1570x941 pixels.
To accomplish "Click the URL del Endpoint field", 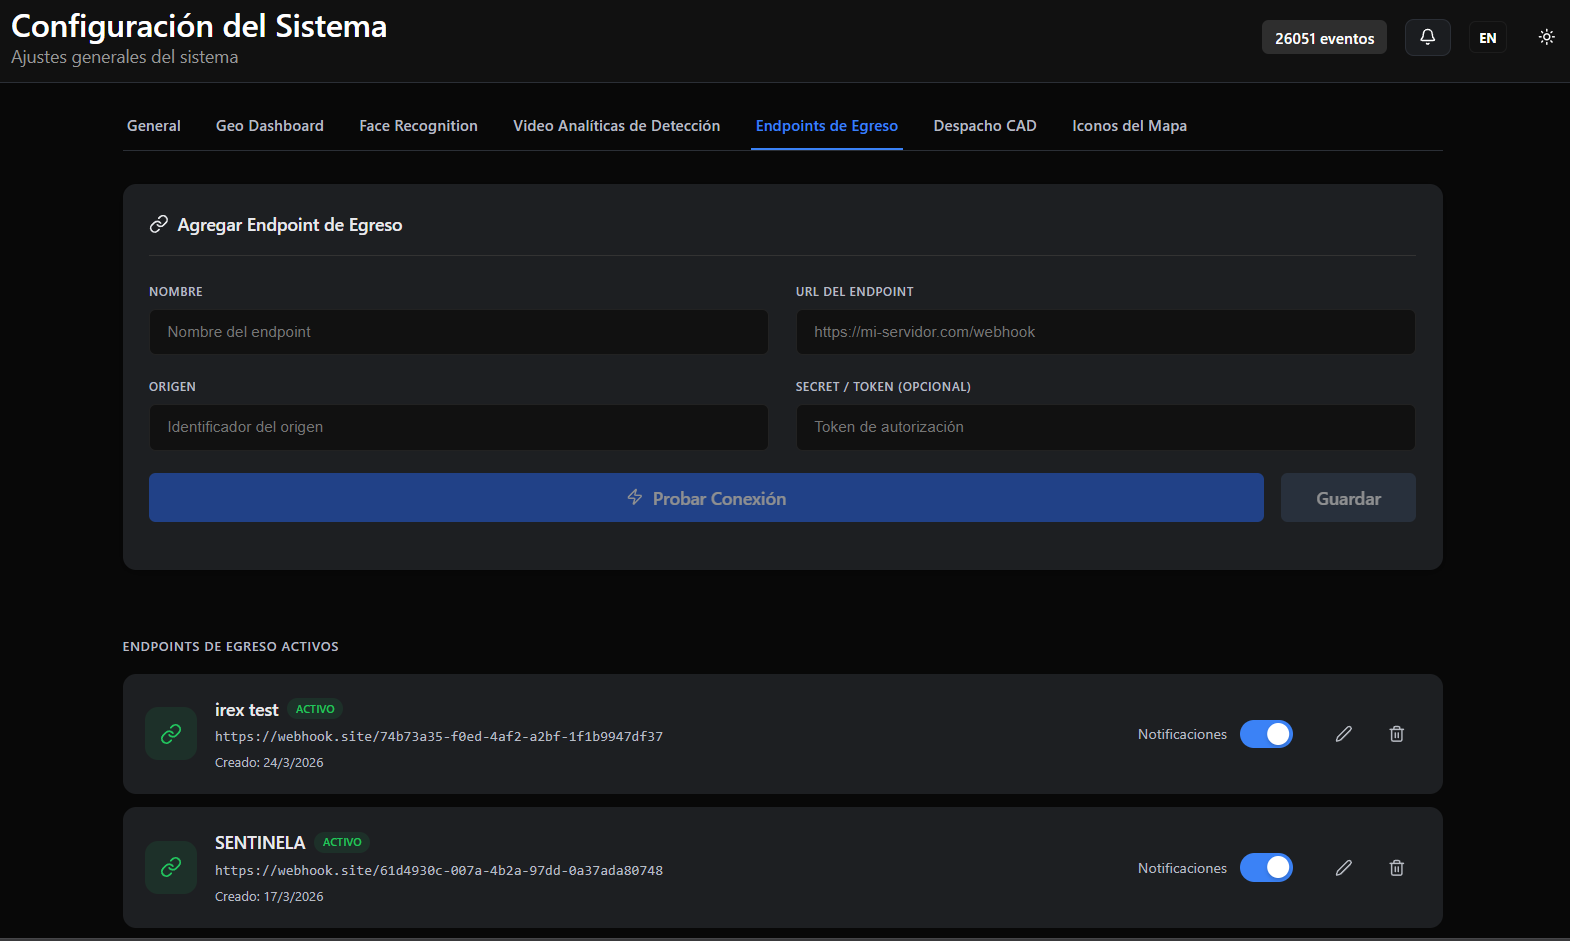I will pos(1106,332).
